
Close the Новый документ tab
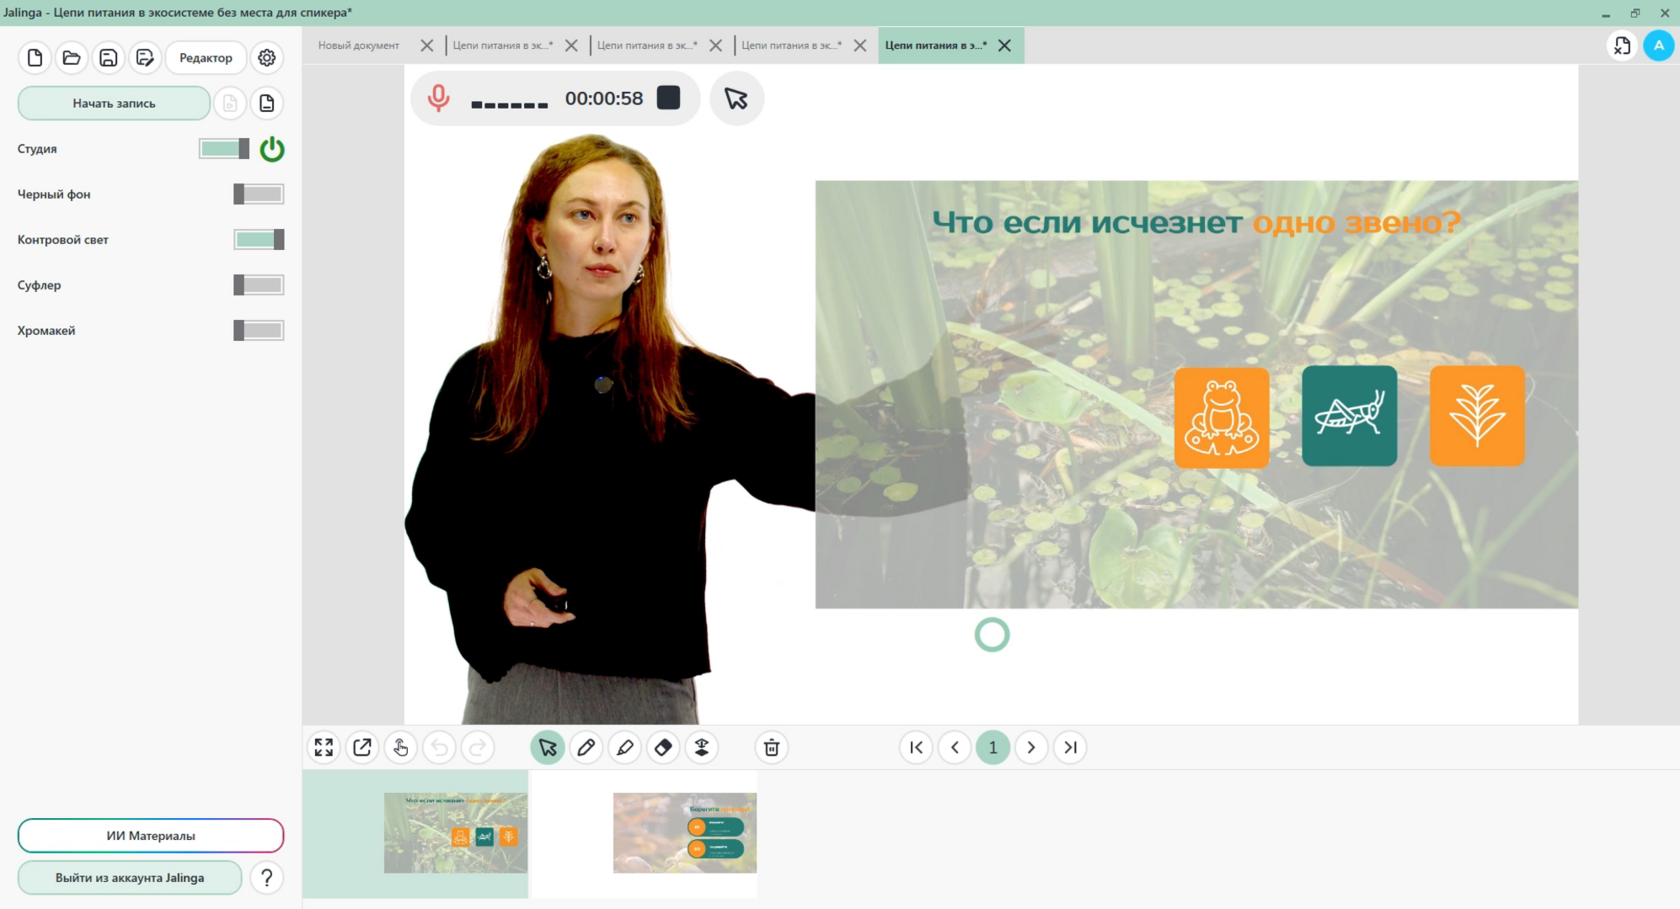click(x=427, y=45)
